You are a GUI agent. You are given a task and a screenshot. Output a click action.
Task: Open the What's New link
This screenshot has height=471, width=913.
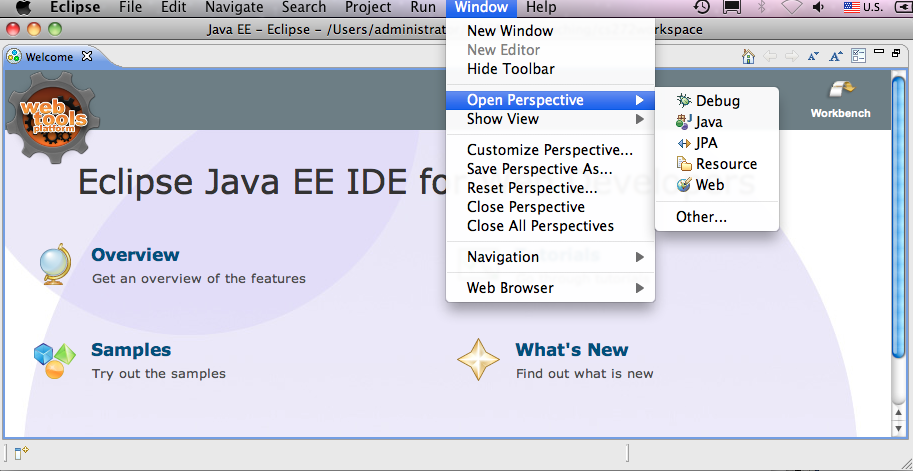pyautogui.click(x=572, y=350)
